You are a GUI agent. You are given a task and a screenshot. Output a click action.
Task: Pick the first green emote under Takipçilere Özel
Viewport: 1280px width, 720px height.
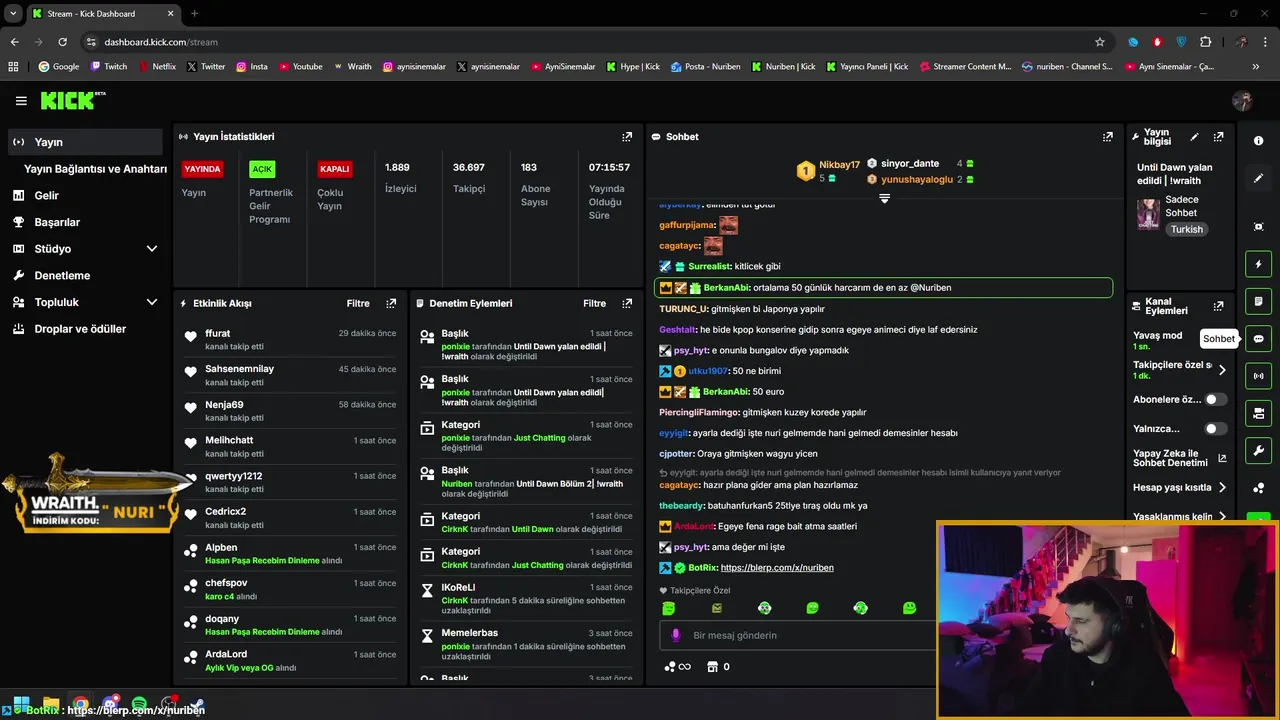click(x=668, y=608)
